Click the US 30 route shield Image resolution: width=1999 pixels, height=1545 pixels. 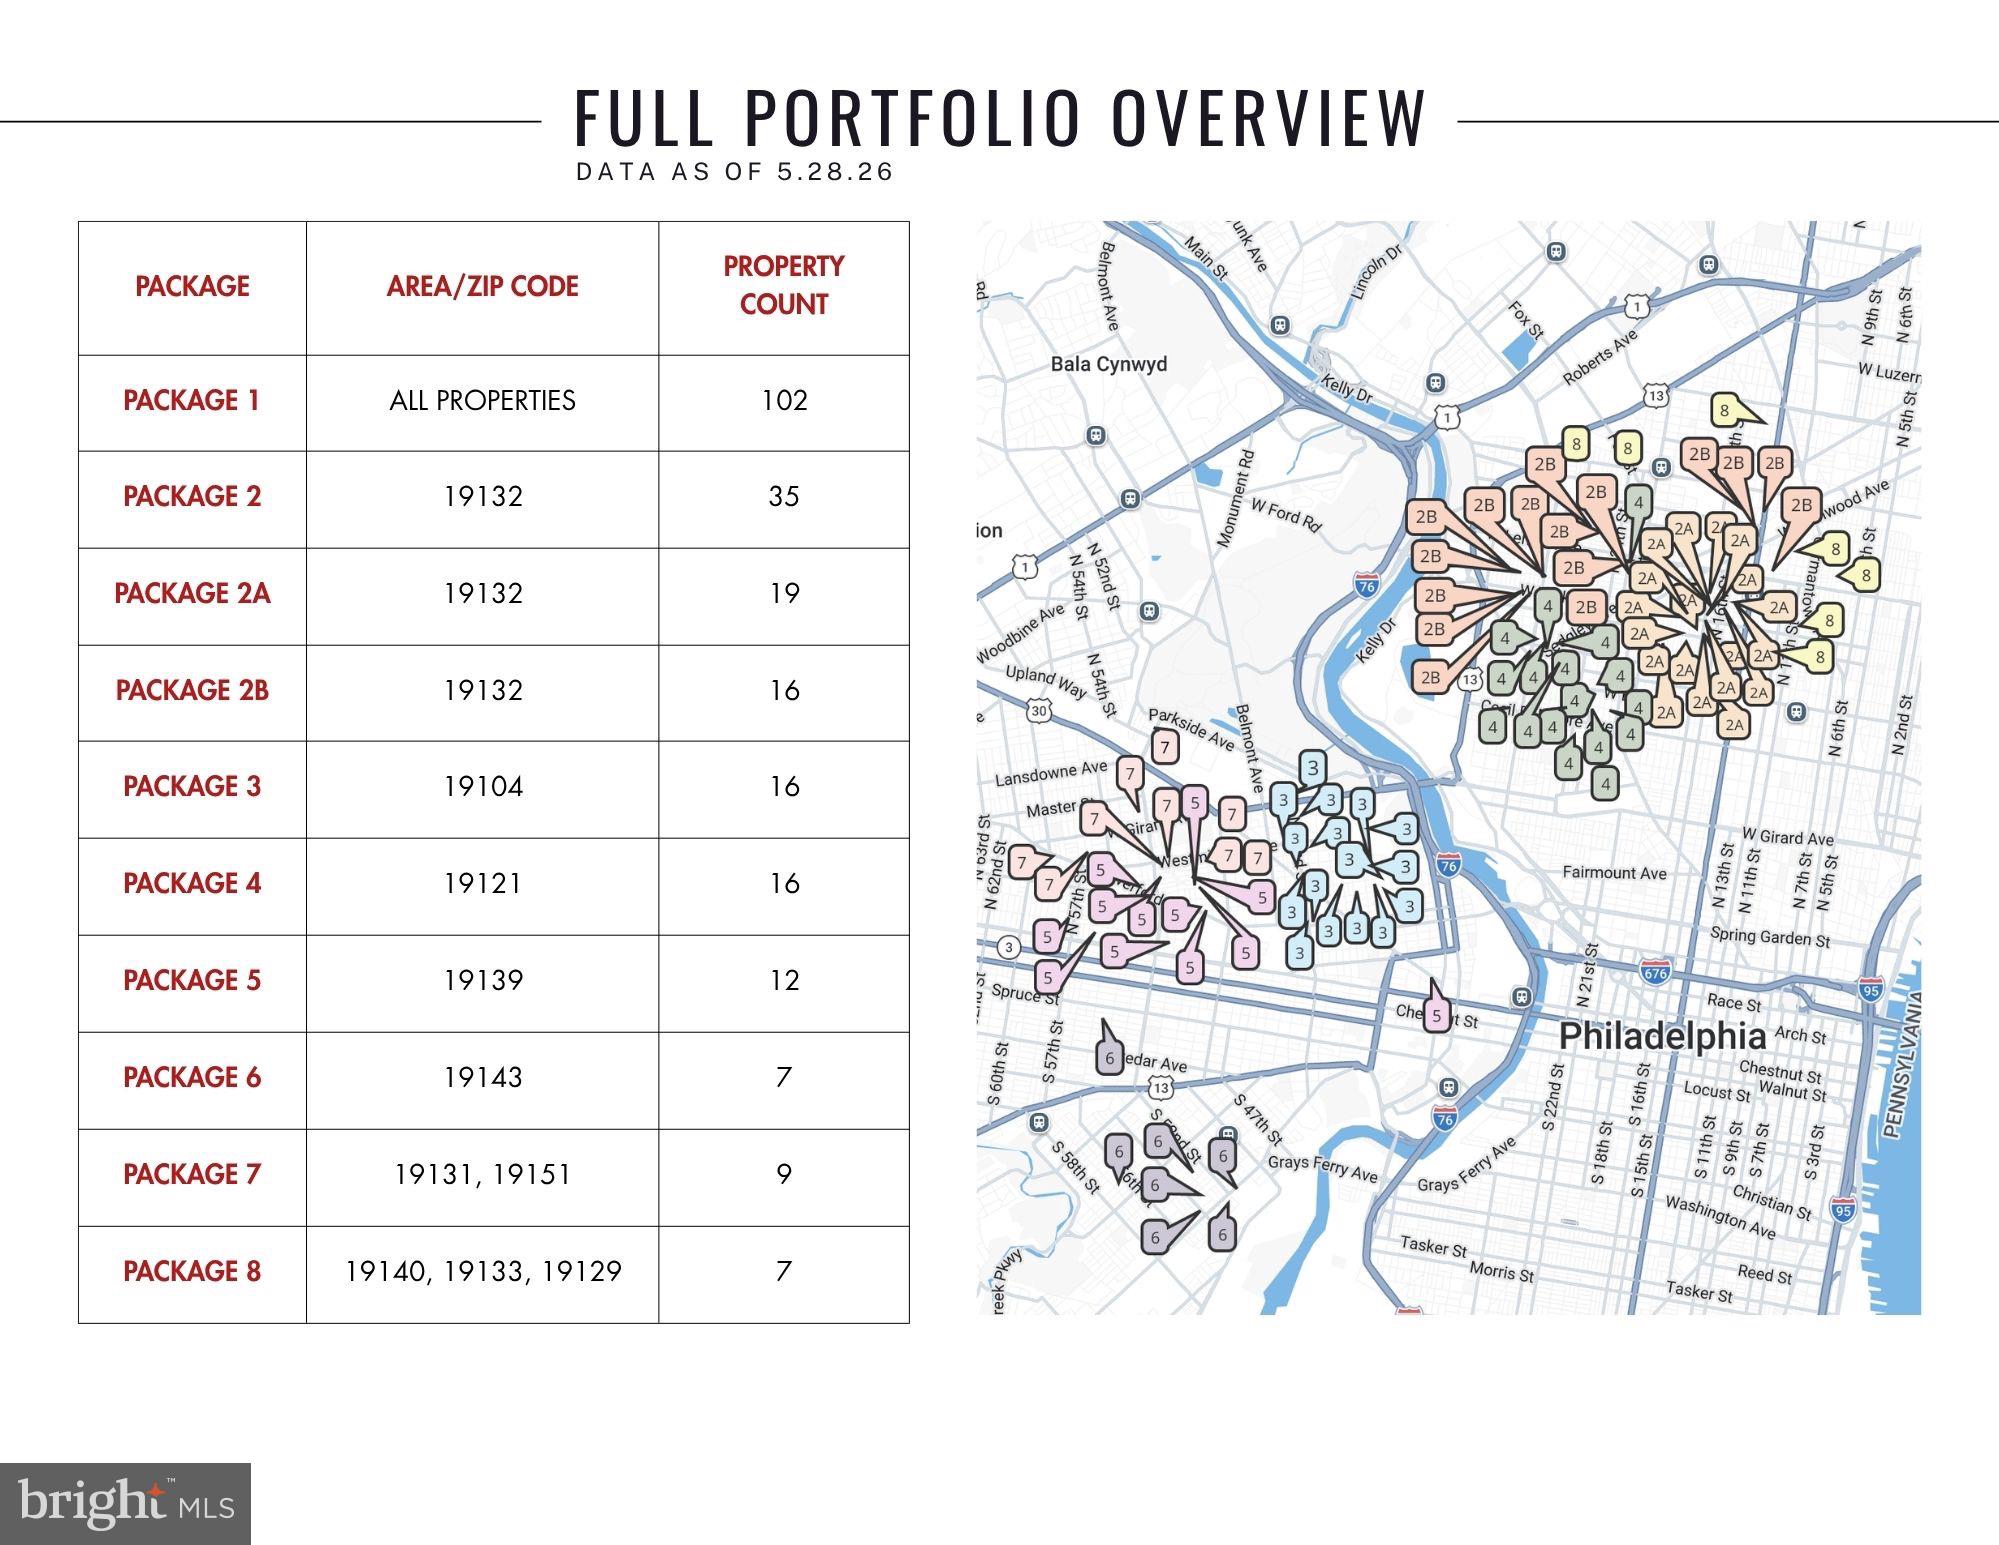click(1039, 711)
